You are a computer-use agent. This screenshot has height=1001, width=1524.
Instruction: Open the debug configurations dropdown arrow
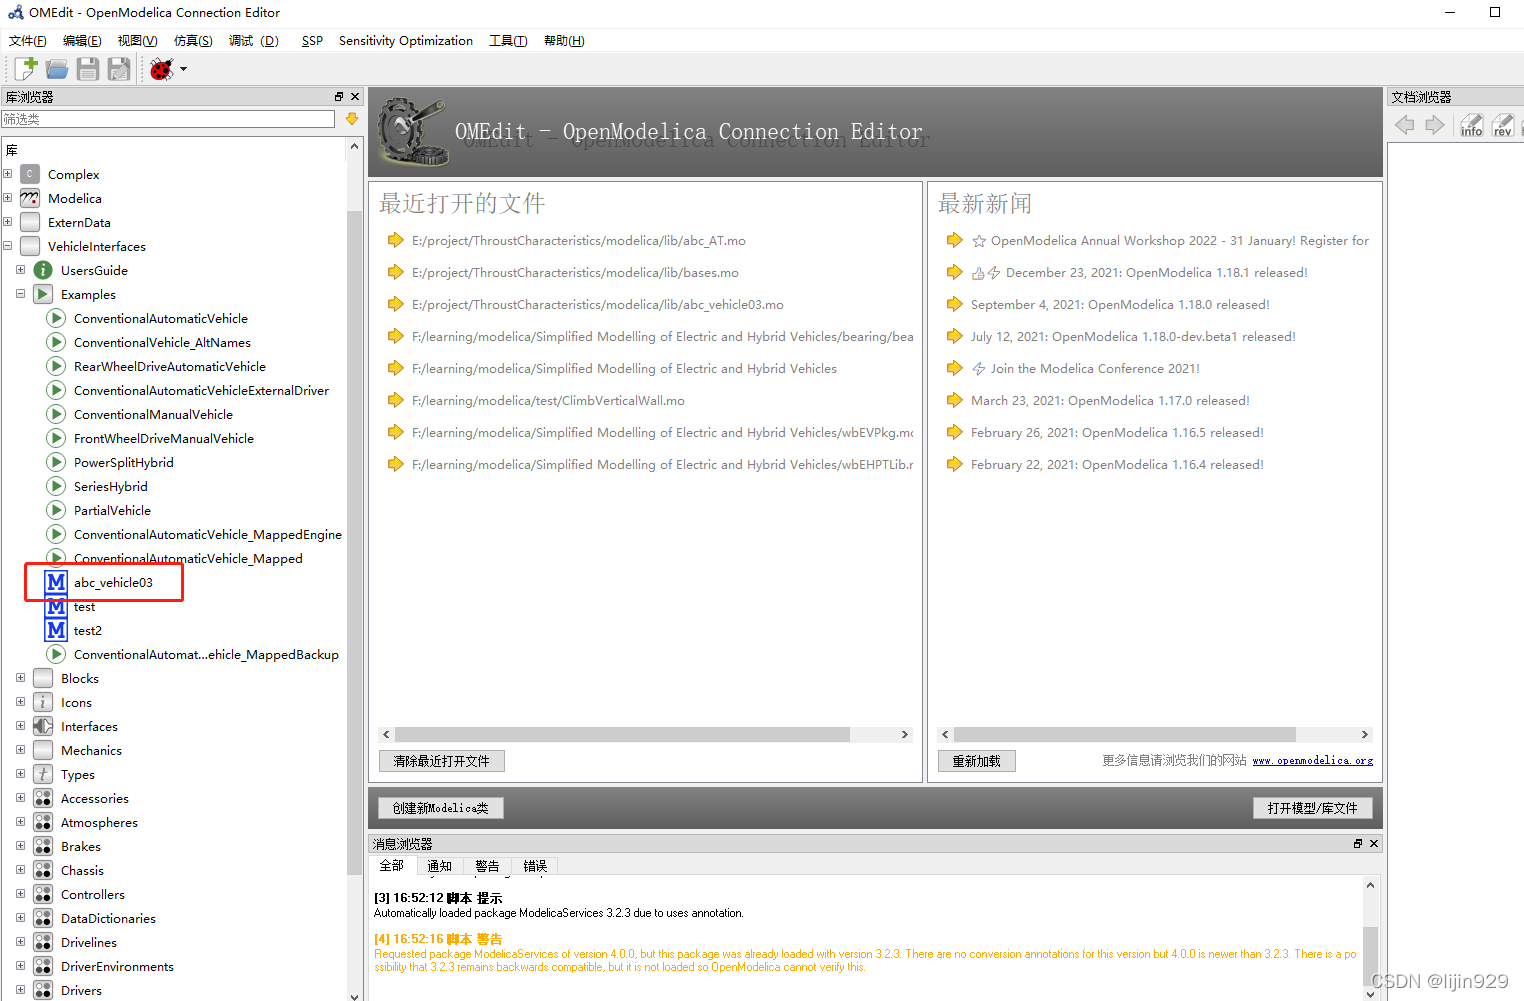[183, 68]
